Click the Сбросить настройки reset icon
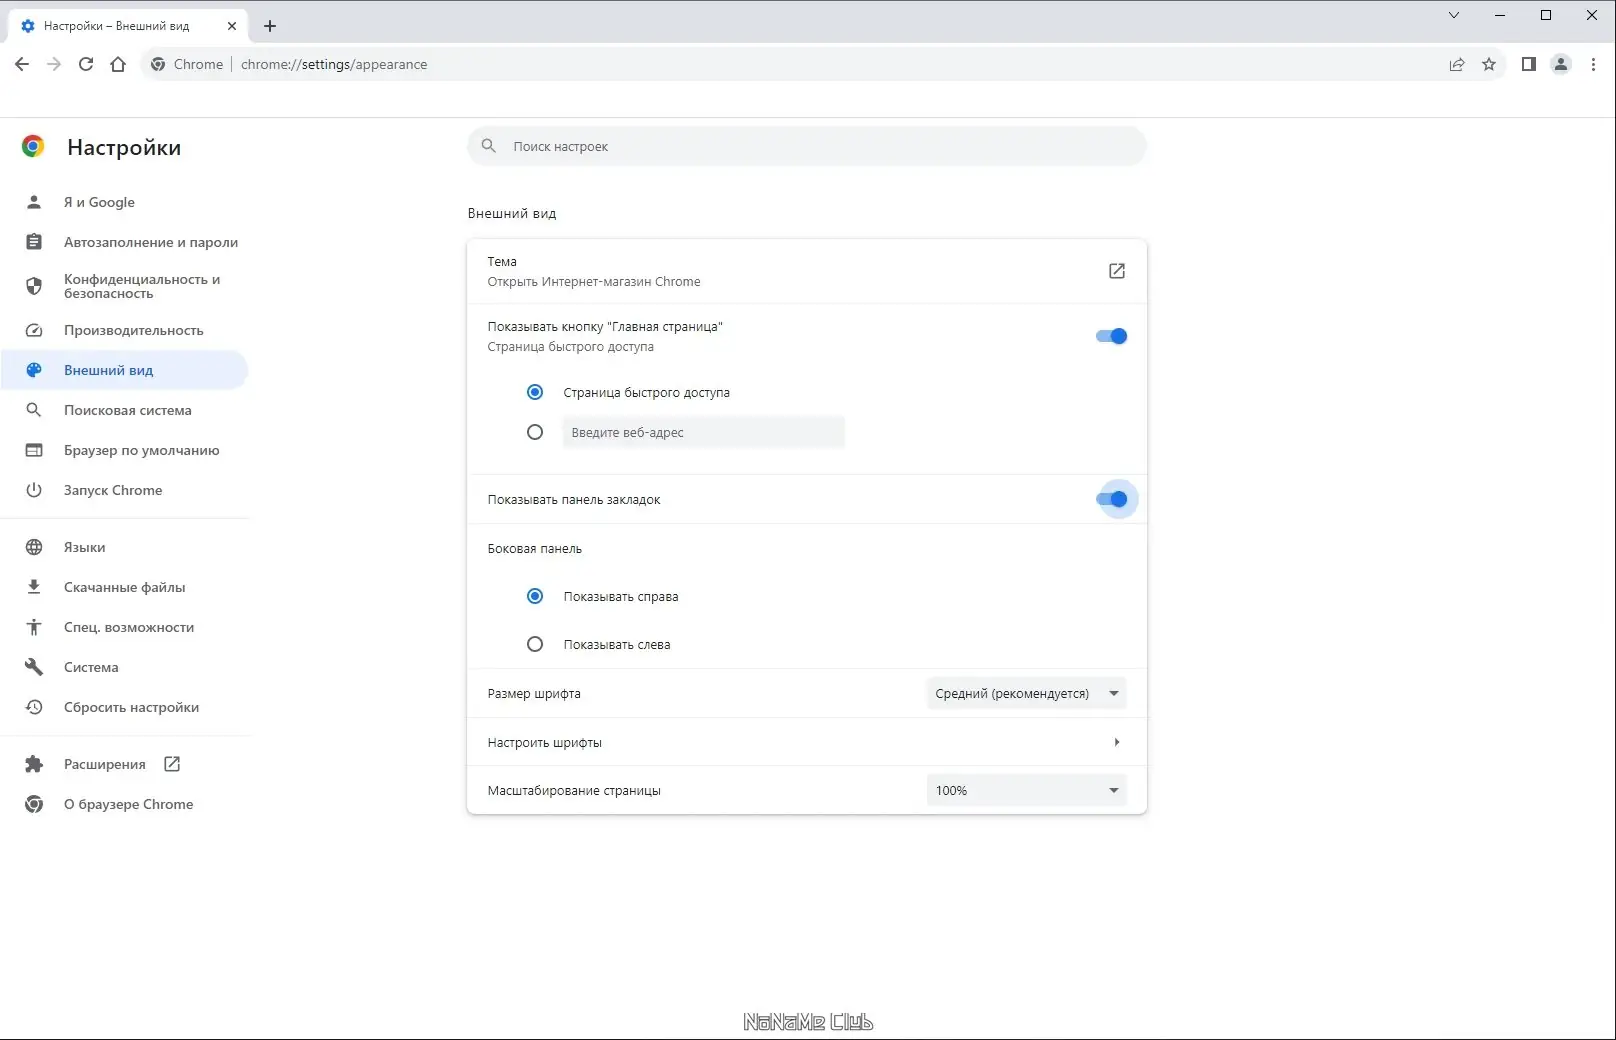The width and height of the screenshot is (1616, 1040). (33, 707)
